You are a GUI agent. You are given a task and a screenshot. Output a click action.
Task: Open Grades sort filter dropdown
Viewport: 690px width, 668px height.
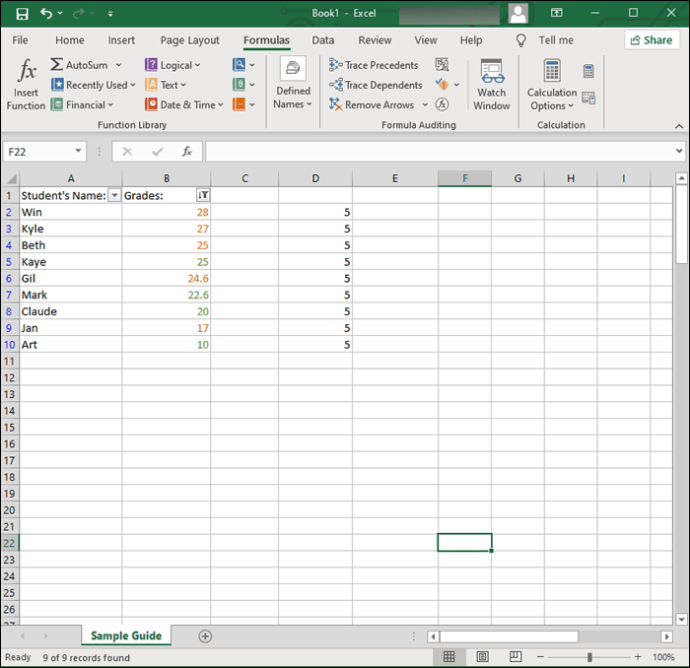[203, 195]
